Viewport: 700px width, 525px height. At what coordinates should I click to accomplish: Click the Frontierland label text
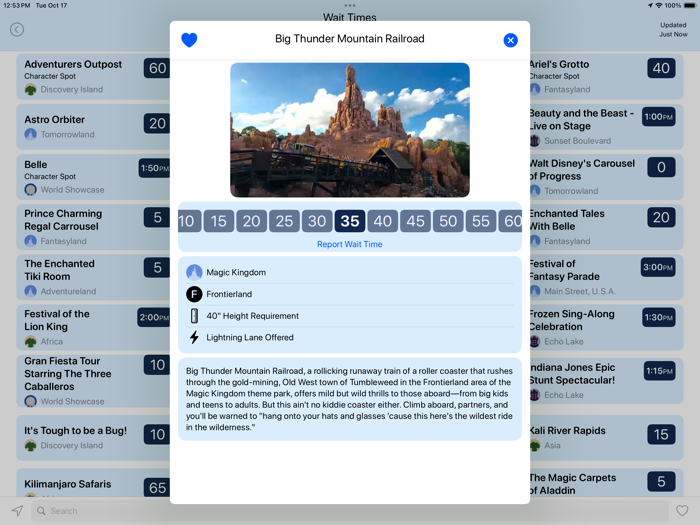point(229,294)
